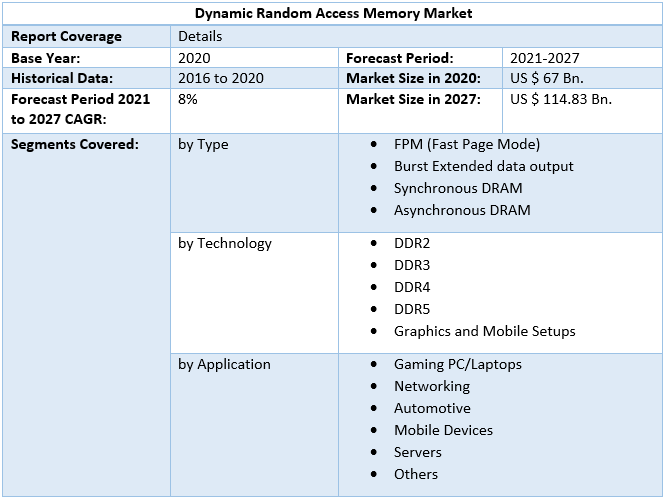The width and height of the screenshot is (669, 500).
Task: Select the by Type segment cell
Action: pos(203,144)
